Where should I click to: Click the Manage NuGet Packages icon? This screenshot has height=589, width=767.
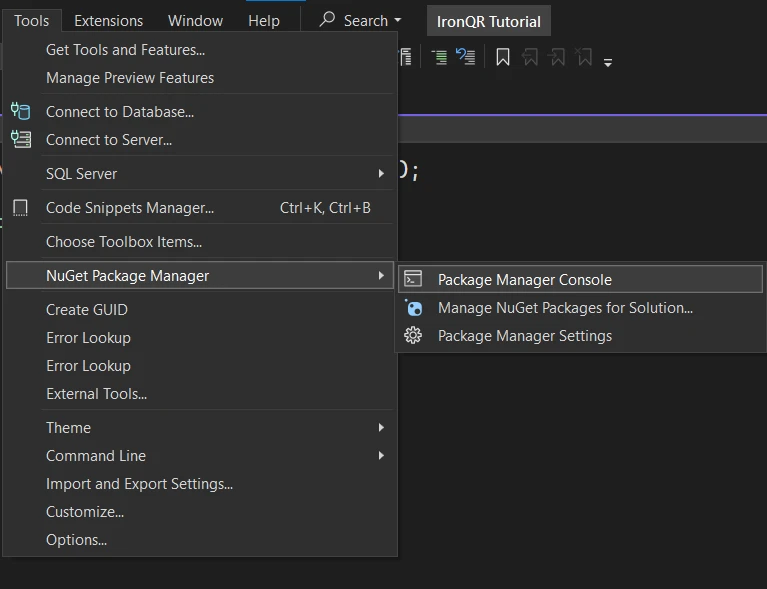(x=413, y=308)
